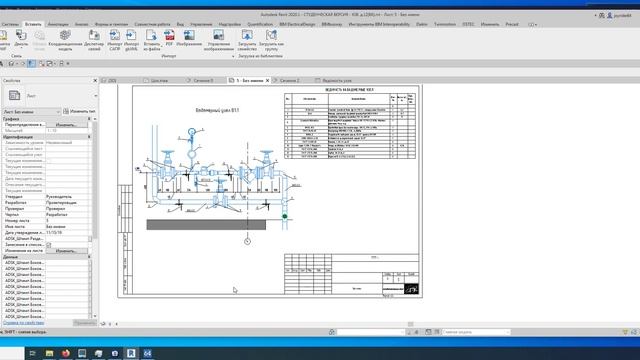Image resolution: width=640 pixels, height=360 pixels.
Task: Collapse the Идентификация properties section
Action: 89,137
